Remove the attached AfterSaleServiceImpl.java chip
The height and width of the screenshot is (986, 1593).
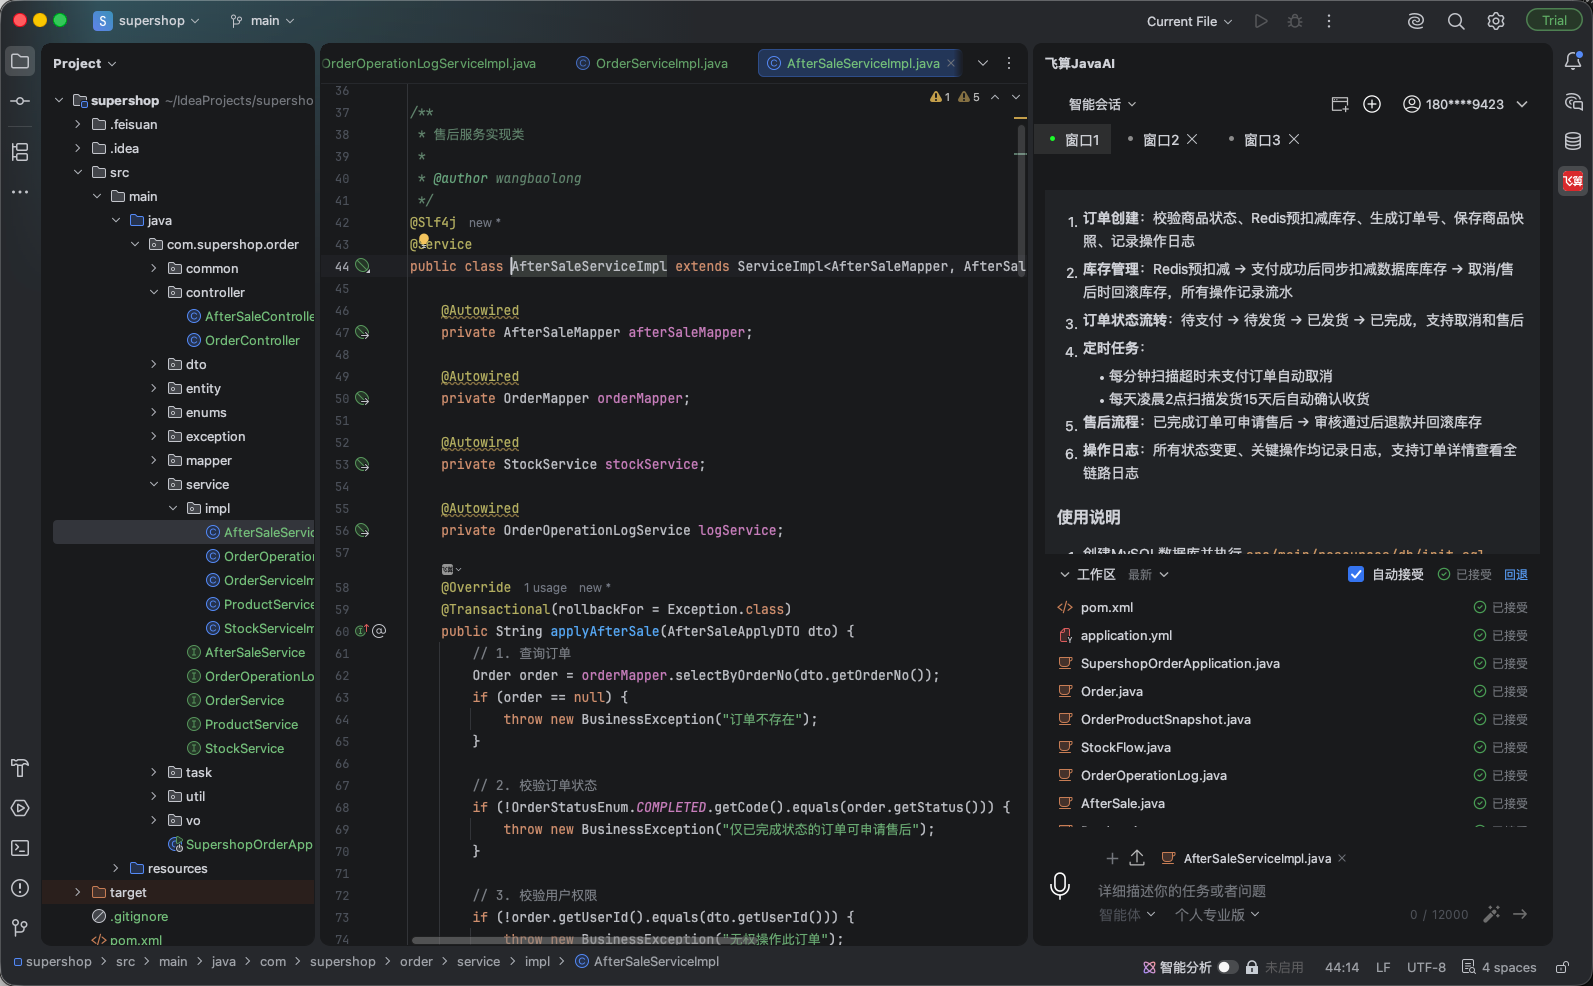[x=1342, y=858]
